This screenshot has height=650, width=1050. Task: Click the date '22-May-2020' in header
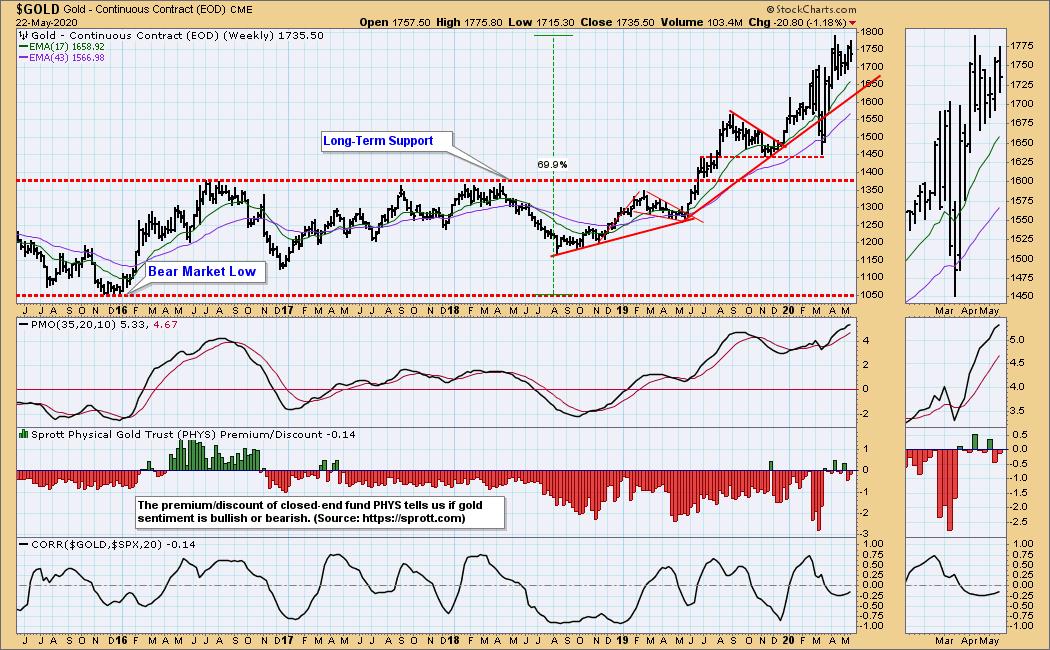coord(47,22)
